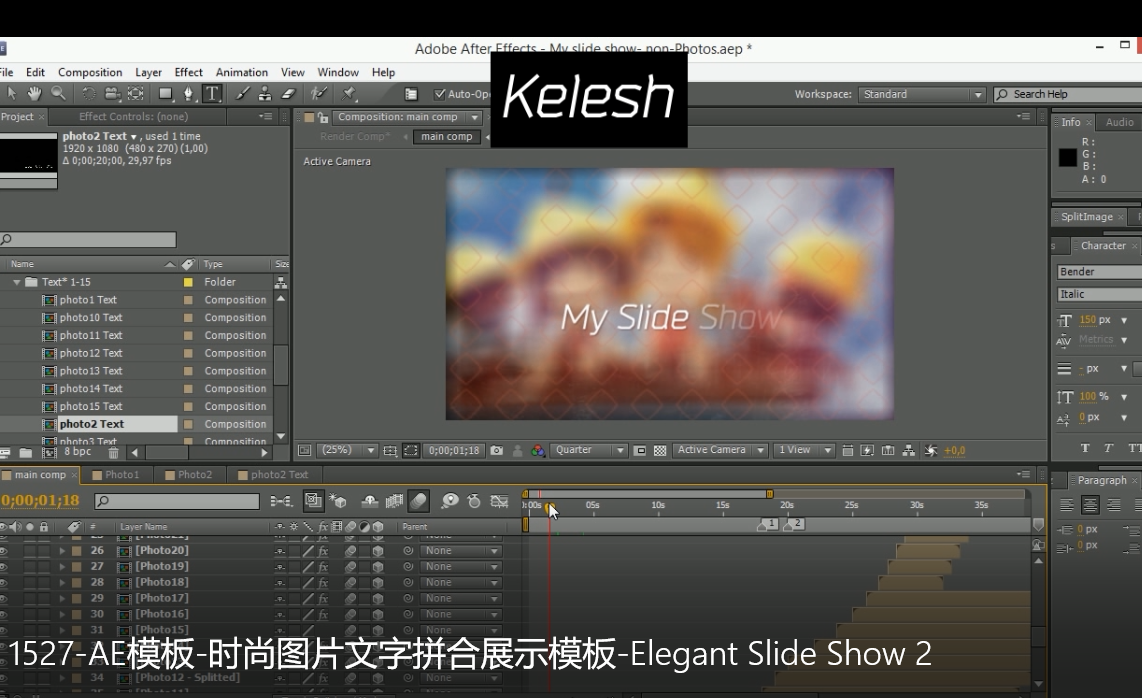This screenshot has height=698, width=1142.
Task: Take a snapshot with the camera icon
Action: [497, 450]
